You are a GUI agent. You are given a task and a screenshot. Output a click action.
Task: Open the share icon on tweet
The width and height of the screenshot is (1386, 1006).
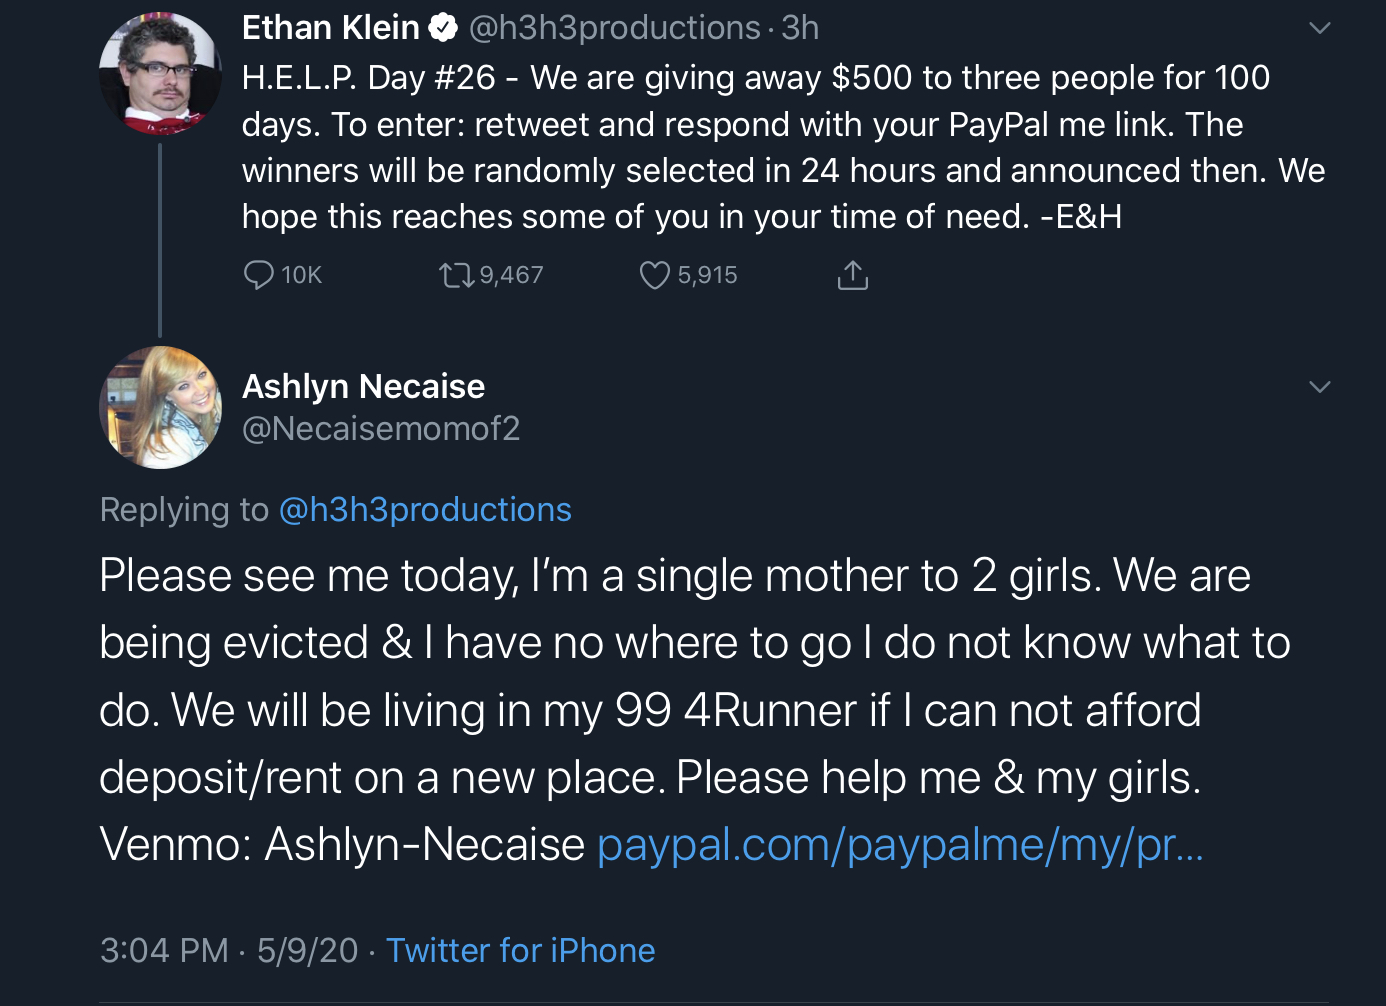[x=852, y=275]
